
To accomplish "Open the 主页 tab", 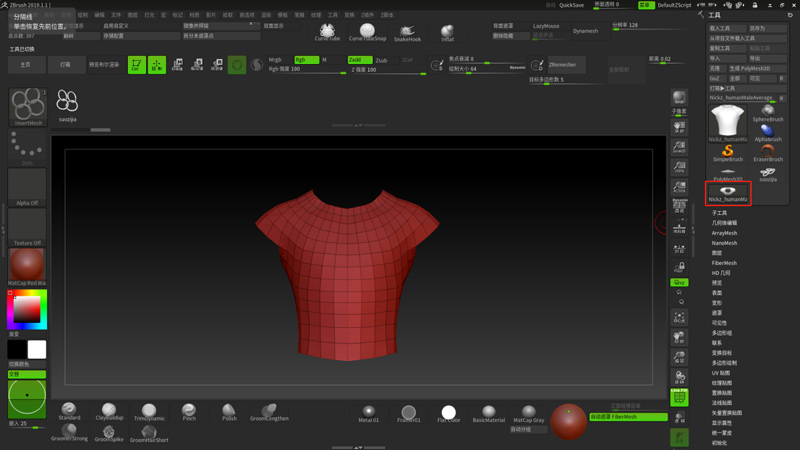I will click(26, 65).
